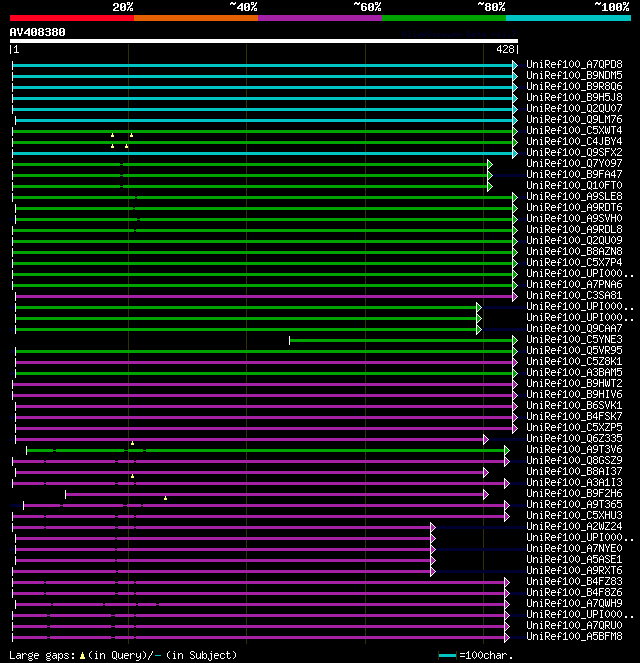
Task: Click the UniRef100_C4JBY4 label
Action: [574, 142]
